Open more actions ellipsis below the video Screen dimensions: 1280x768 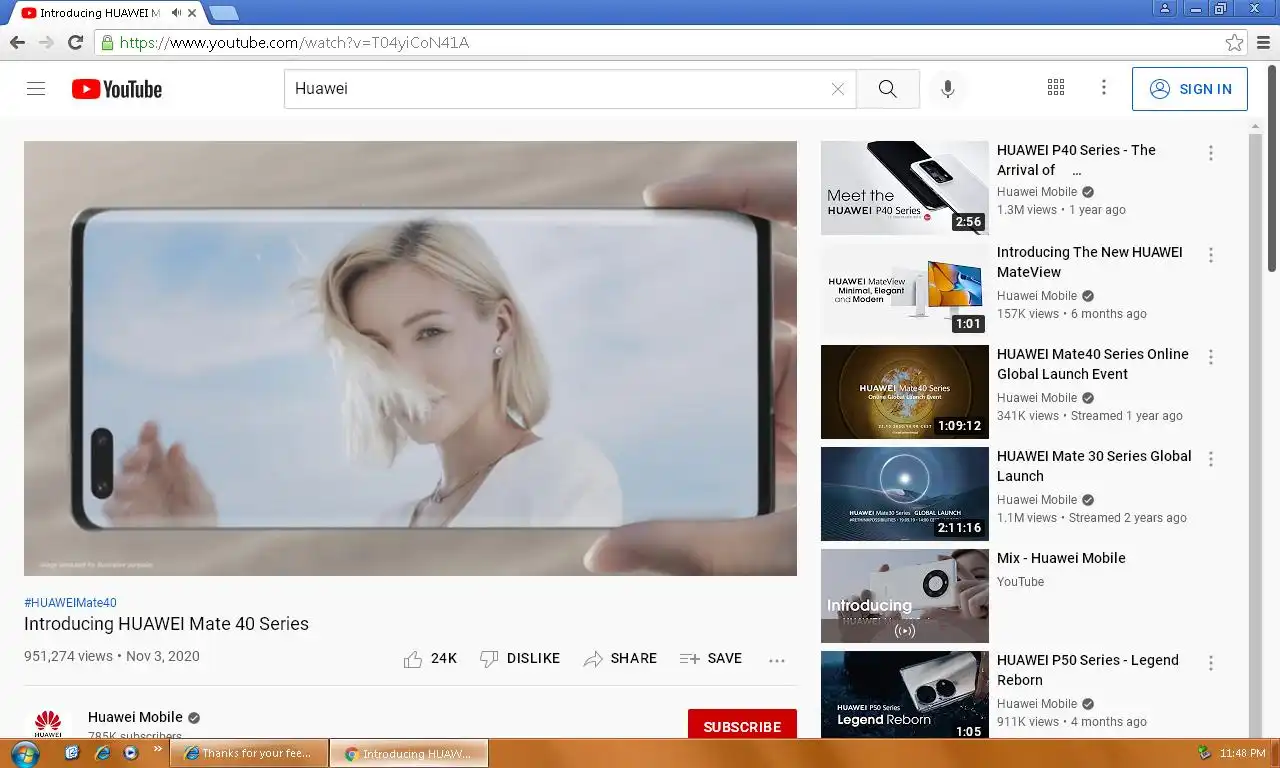(x=777, y=660)
